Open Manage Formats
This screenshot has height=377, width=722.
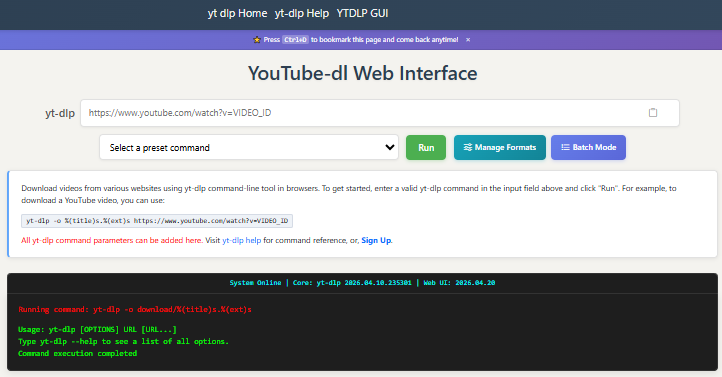click(500, 147)
